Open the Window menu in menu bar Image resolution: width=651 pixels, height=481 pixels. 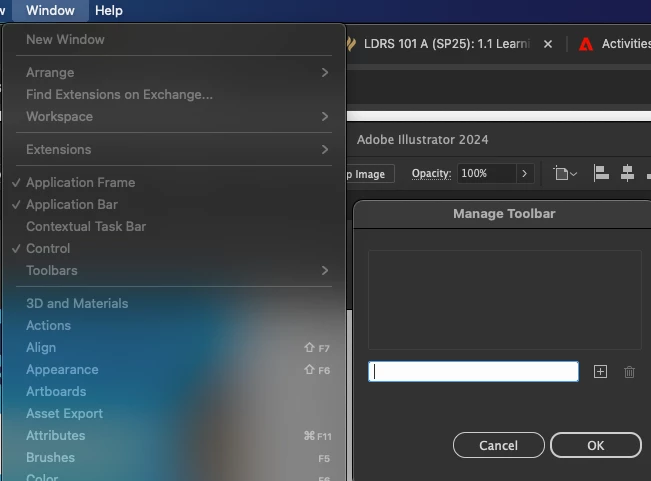point(50,10)
